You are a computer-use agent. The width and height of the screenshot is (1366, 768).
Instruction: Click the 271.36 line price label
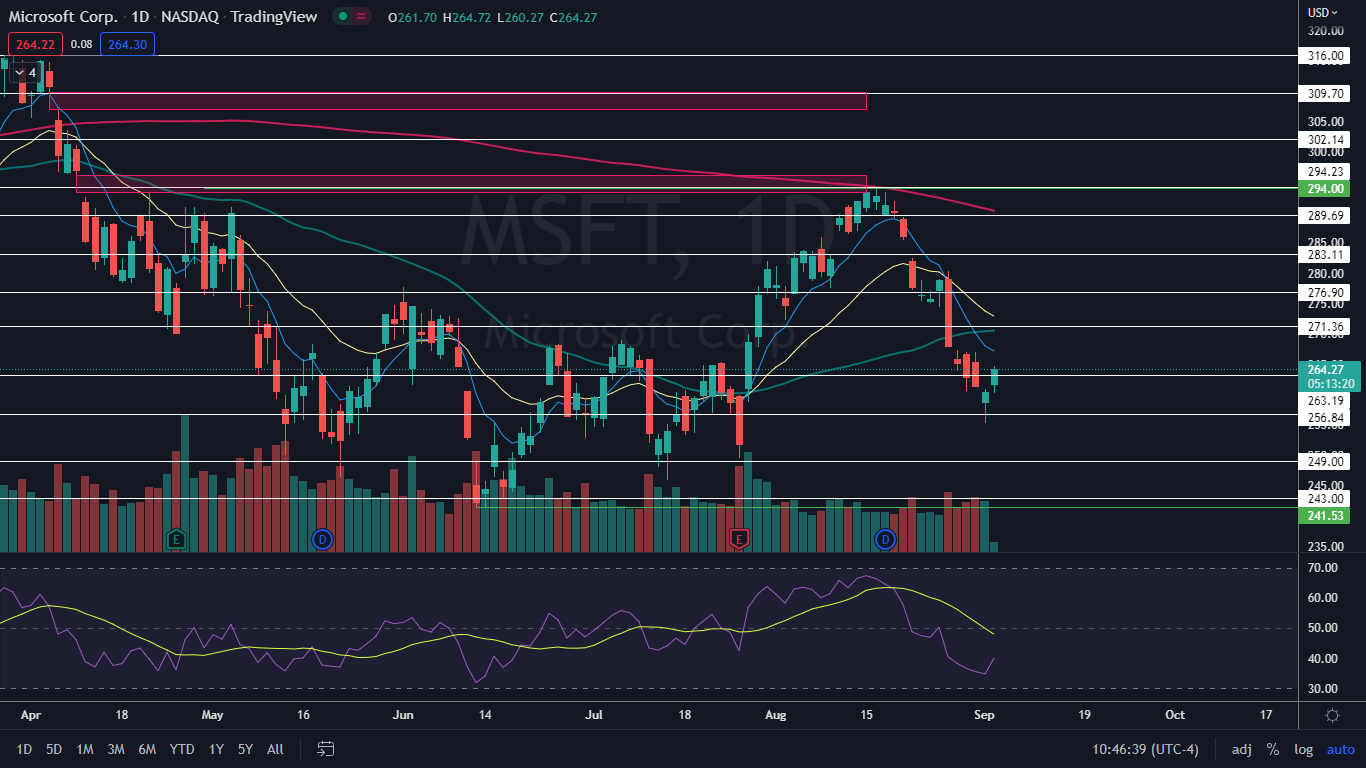coord(1326,327)
